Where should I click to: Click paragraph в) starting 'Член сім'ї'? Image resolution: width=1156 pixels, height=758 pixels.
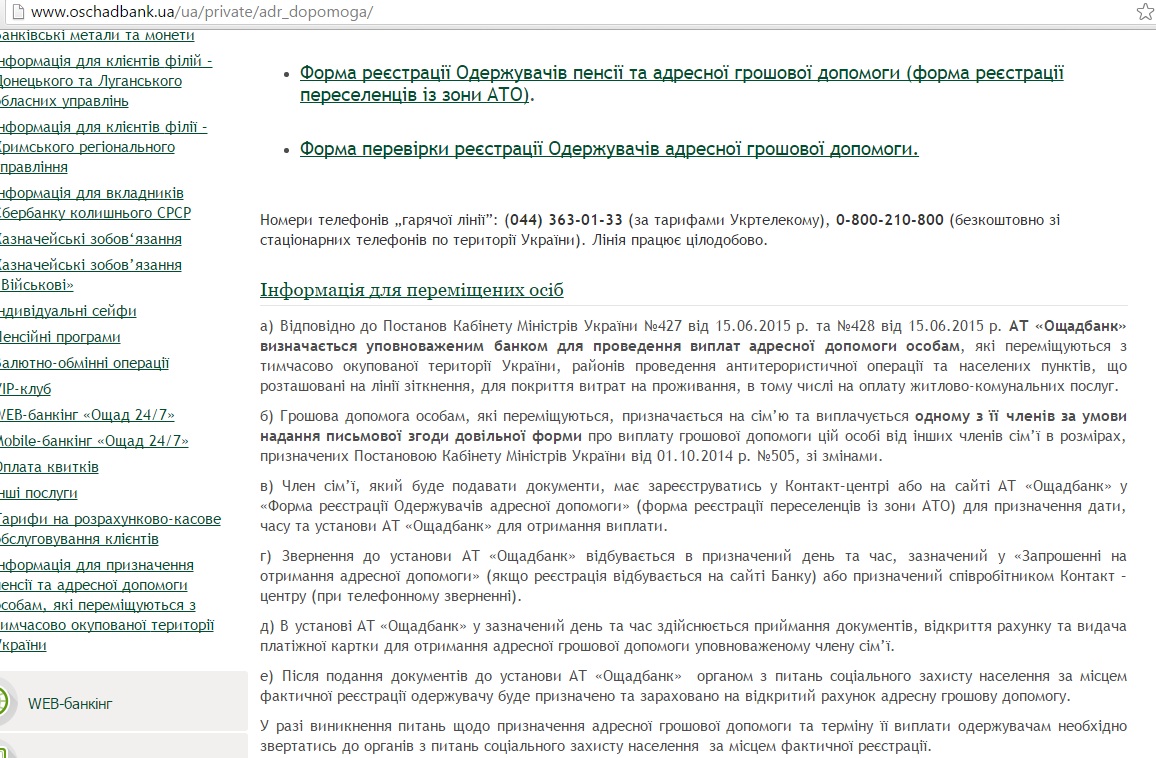point(693,506)
